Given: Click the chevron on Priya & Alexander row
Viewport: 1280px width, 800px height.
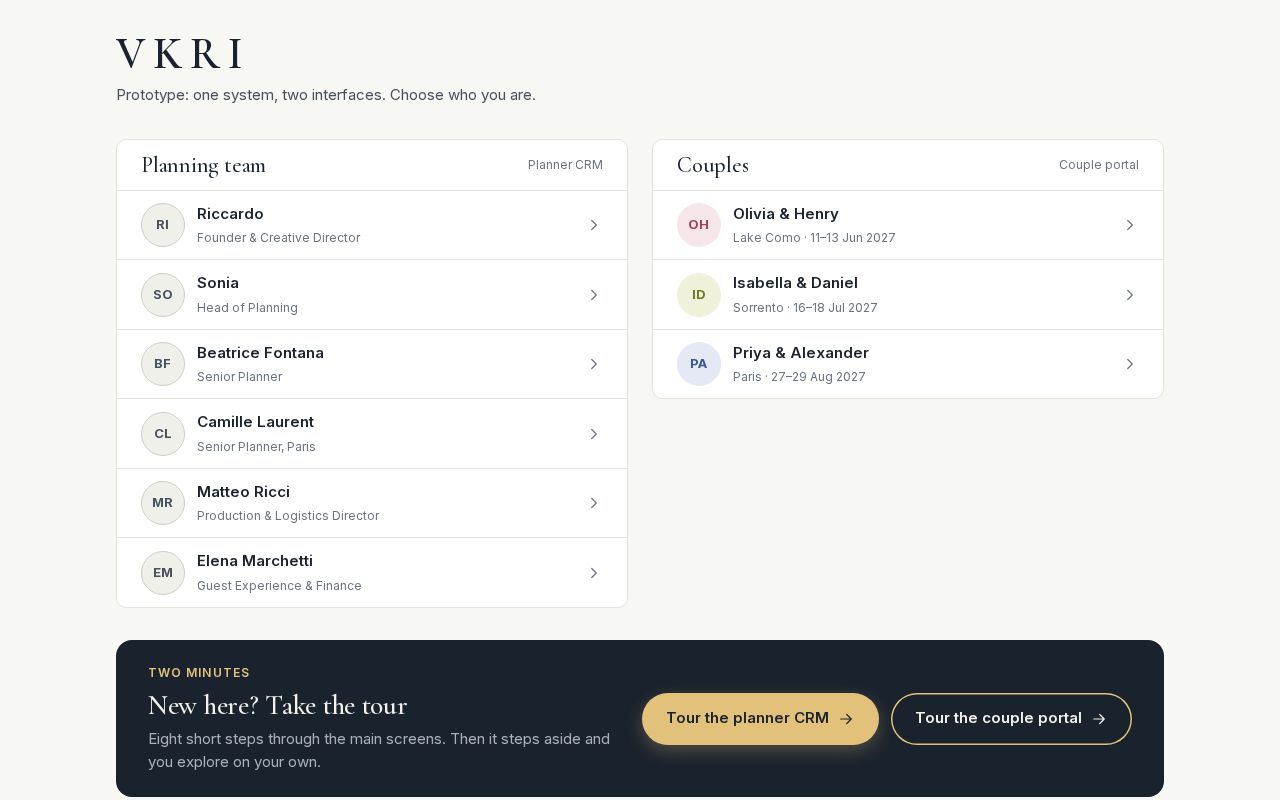Looking at the screenshot, I should click(1130, 364).
